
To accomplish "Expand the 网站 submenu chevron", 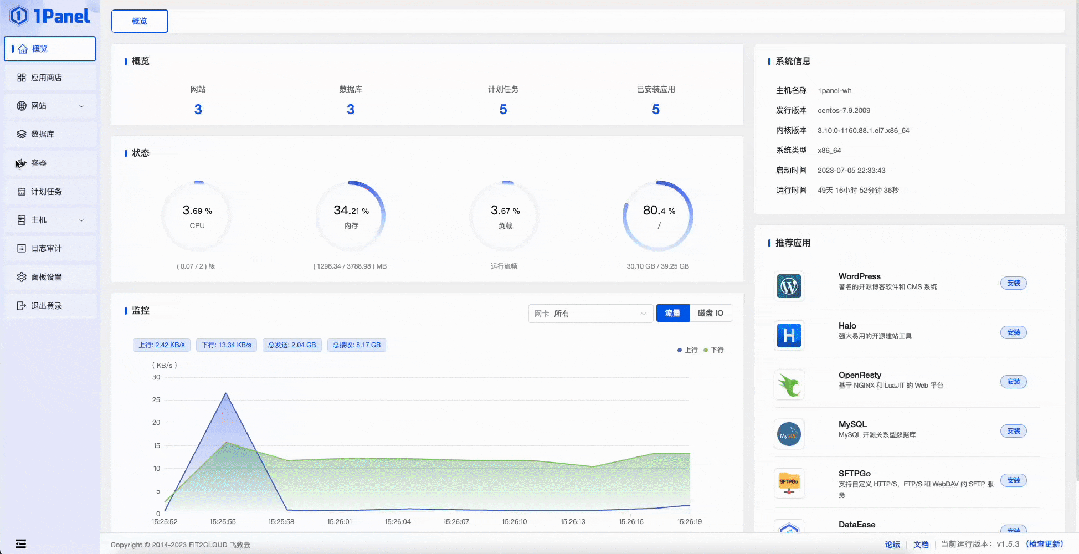I will (x=82, y=106).
